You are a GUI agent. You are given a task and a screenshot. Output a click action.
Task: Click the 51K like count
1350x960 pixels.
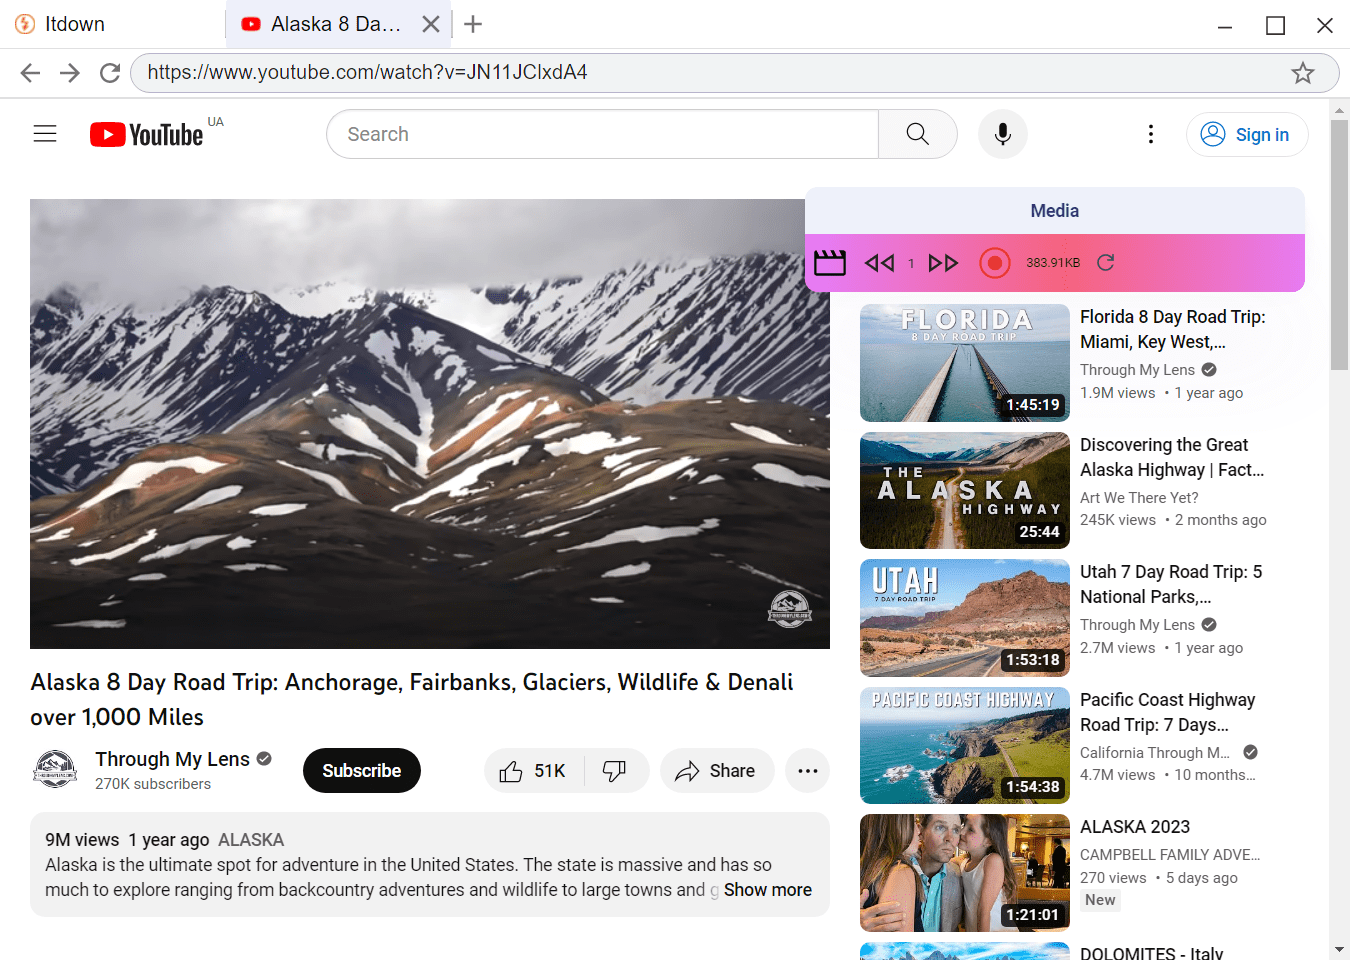tap(550, 771)
